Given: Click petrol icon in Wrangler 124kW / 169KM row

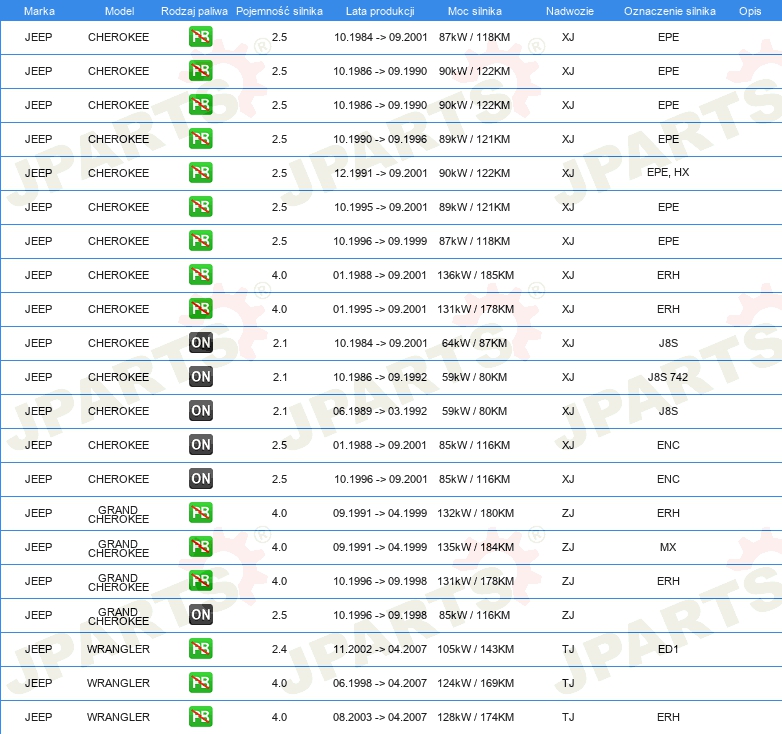Looking at the screenshot, I should (200, 682).
